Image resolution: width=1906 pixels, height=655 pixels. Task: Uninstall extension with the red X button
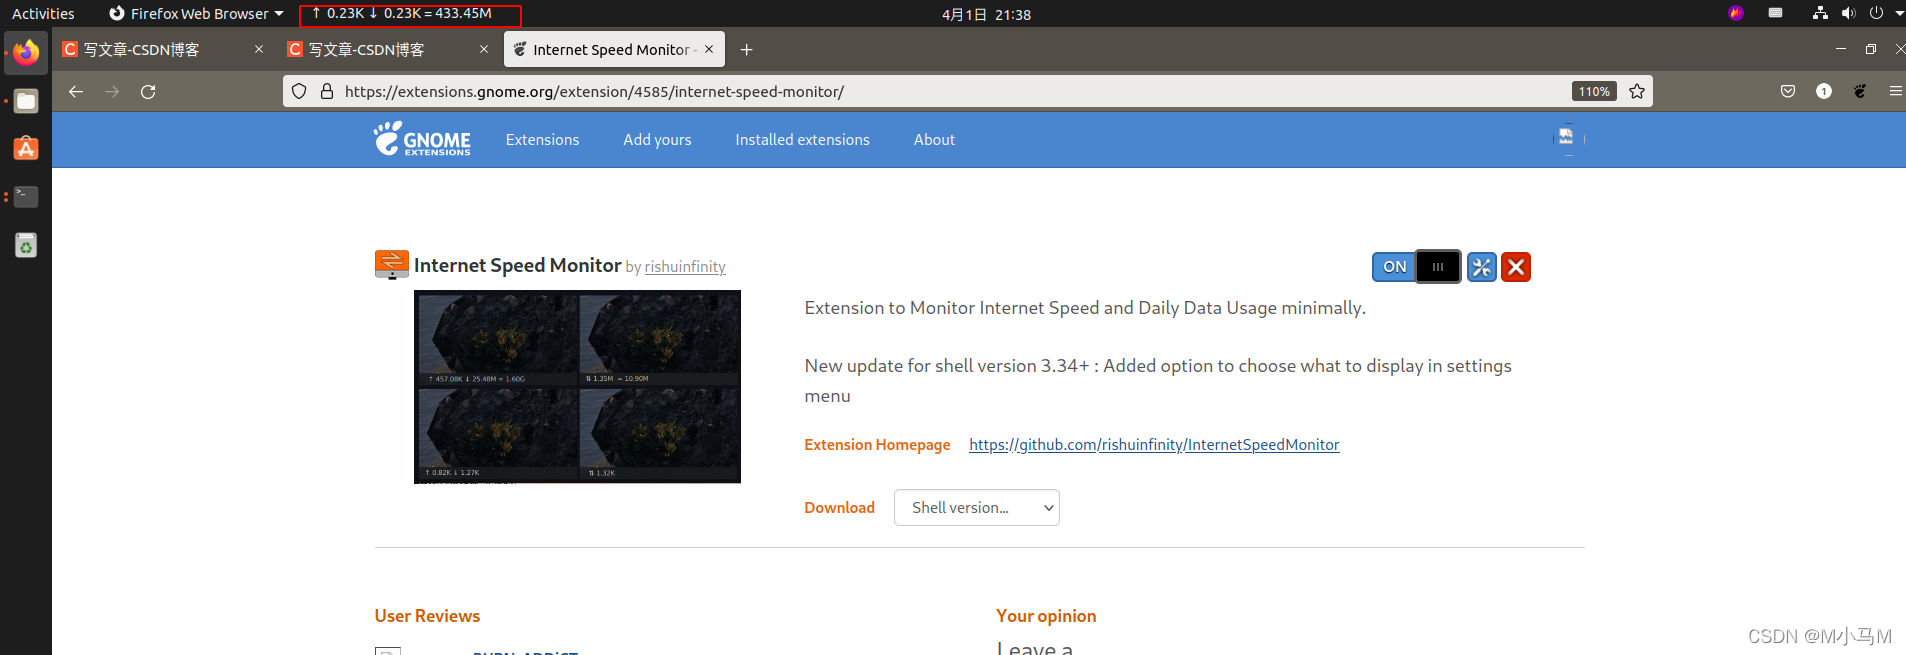[1516, 267]
